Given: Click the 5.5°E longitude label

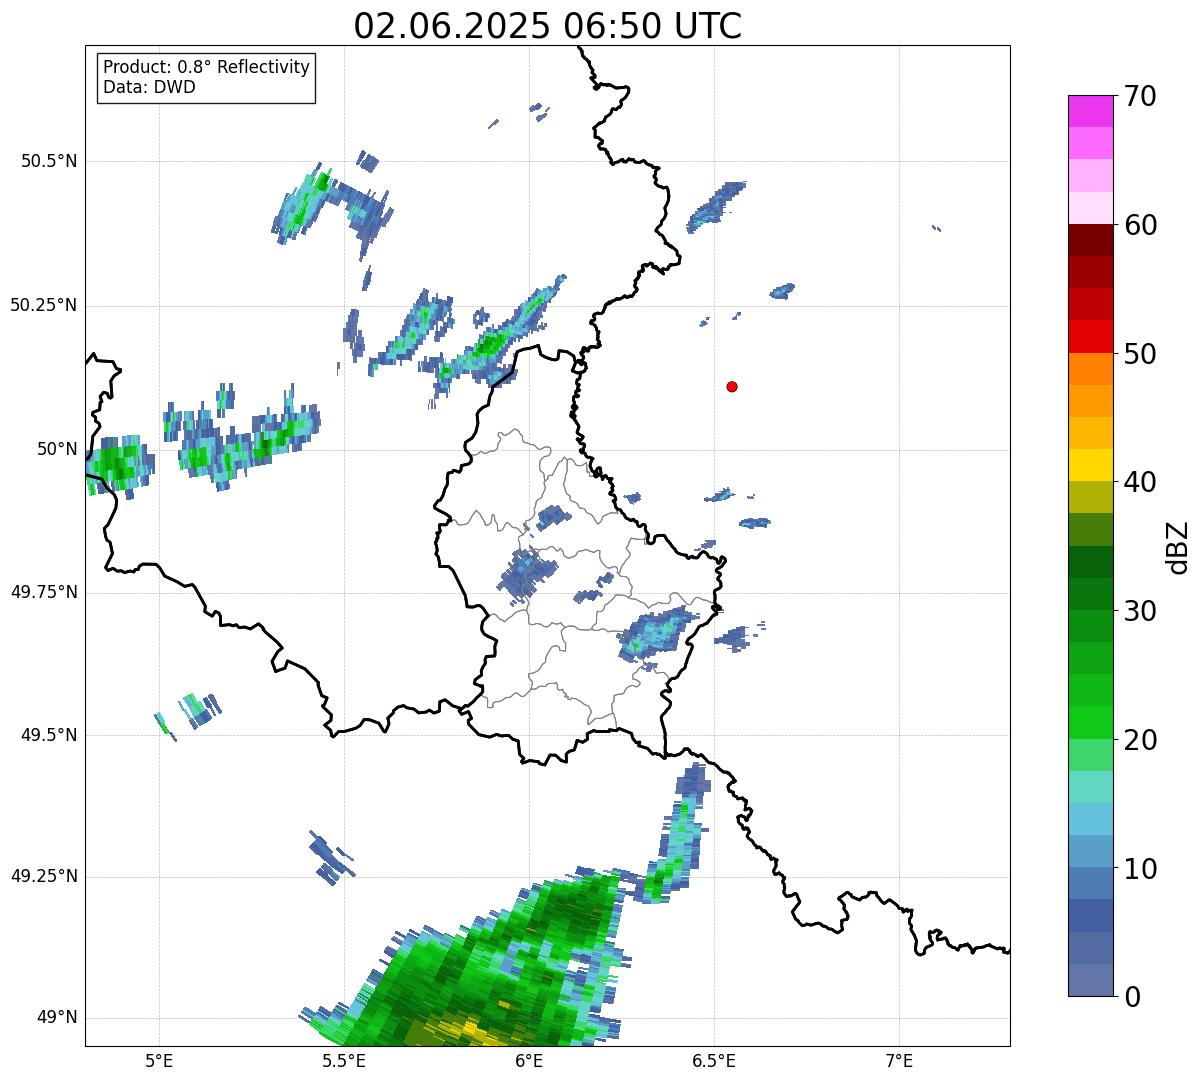Looking at the screenshot, I should tap(344, 1060).
